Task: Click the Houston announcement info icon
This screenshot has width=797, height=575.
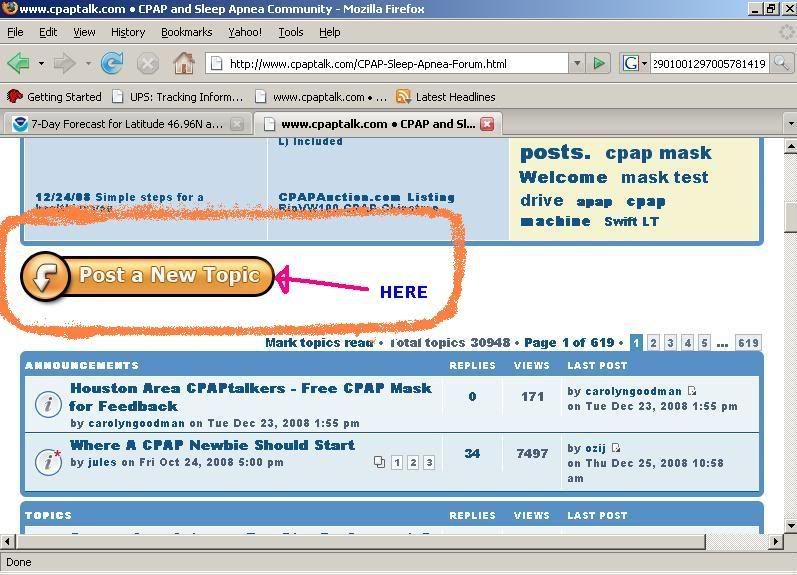Action: point(48,405)
